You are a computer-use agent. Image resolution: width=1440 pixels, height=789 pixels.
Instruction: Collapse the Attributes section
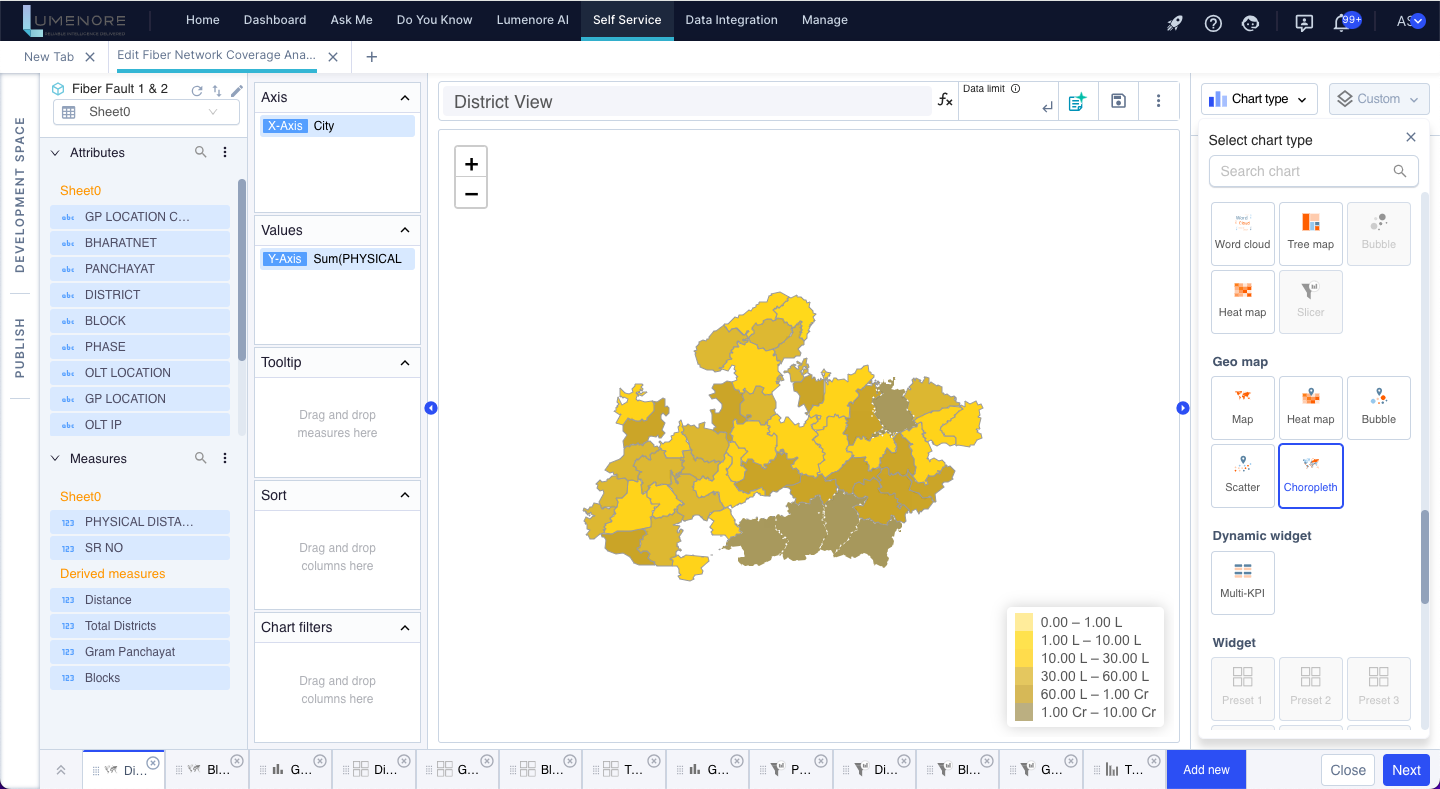(56, 153)
